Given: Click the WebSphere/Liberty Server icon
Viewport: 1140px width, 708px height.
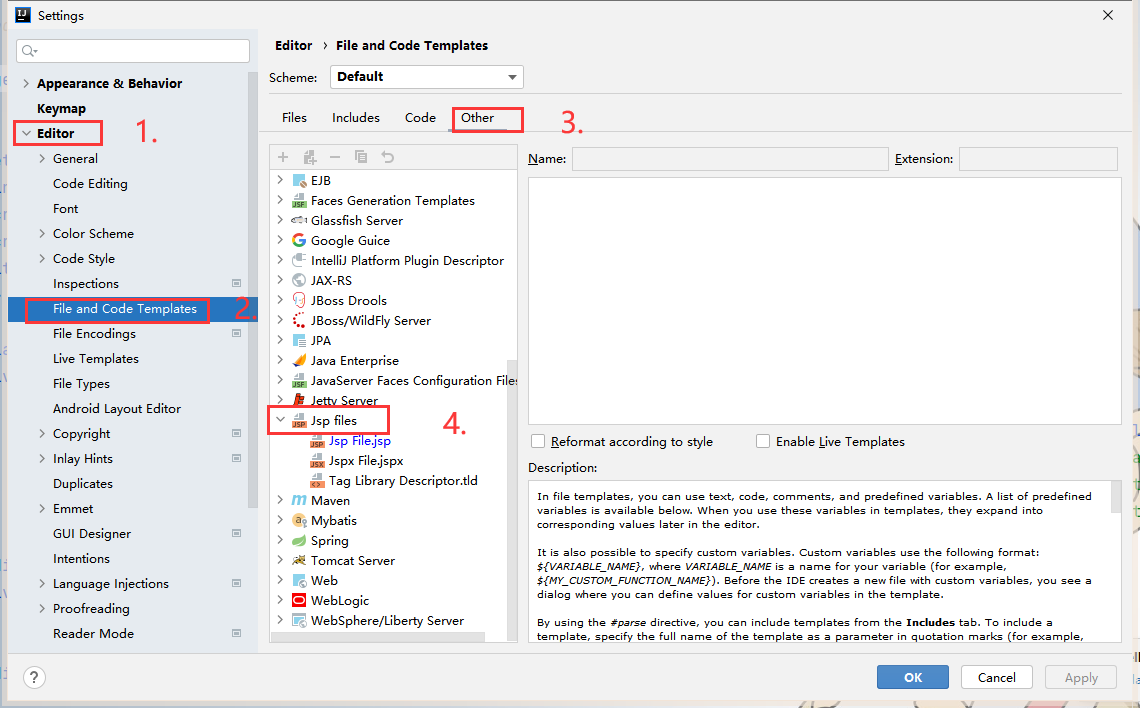Looking at the screenshot, I should [299, 621].
